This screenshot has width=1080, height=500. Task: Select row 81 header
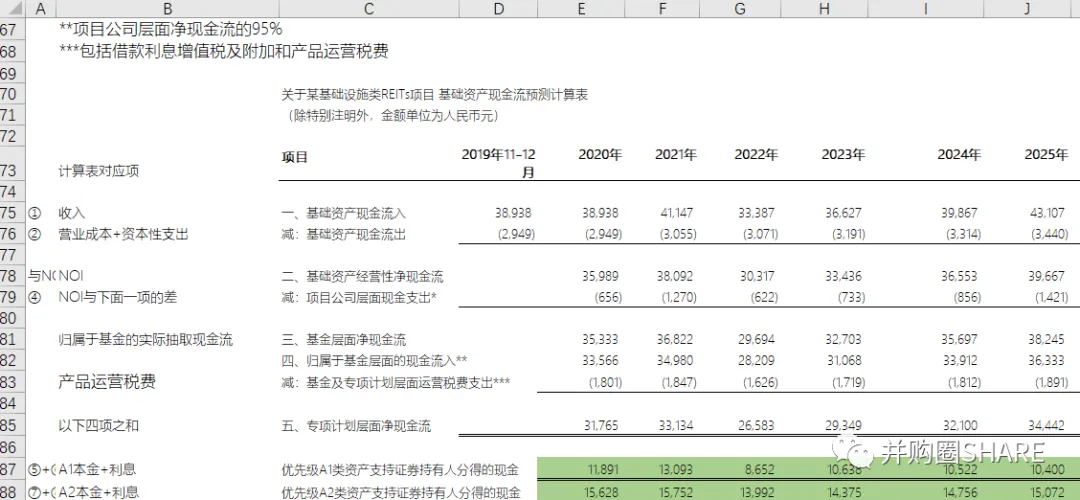pyautogui.click(x=12, y=340)
